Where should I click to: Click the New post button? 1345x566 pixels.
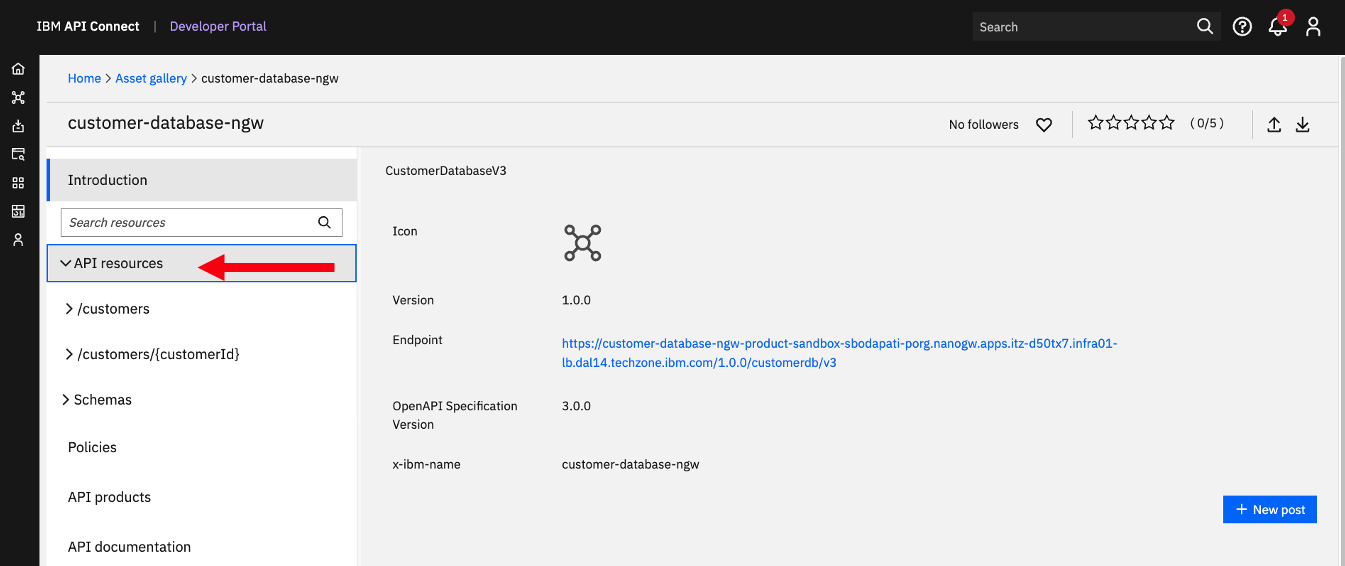pyautogui.click(x=1270, y=509)
